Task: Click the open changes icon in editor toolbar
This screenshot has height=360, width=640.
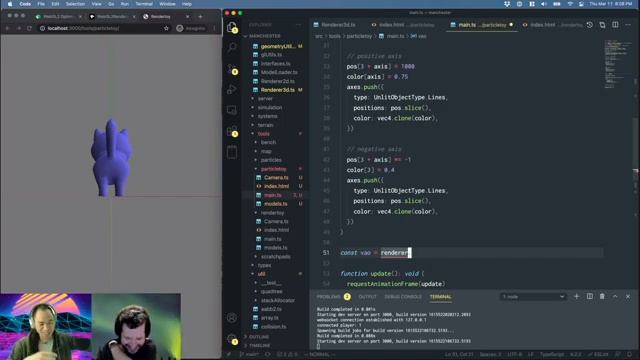Action: click(602, 25)
